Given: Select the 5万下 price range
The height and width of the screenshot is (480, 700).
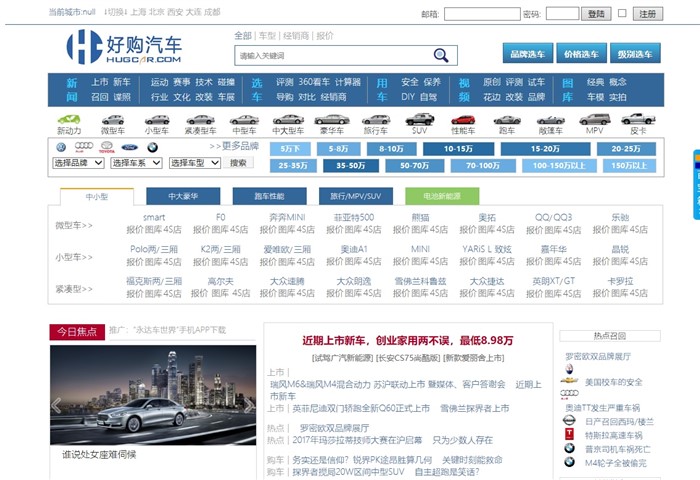Looking at the screenshot, I should tap(290, 149).
